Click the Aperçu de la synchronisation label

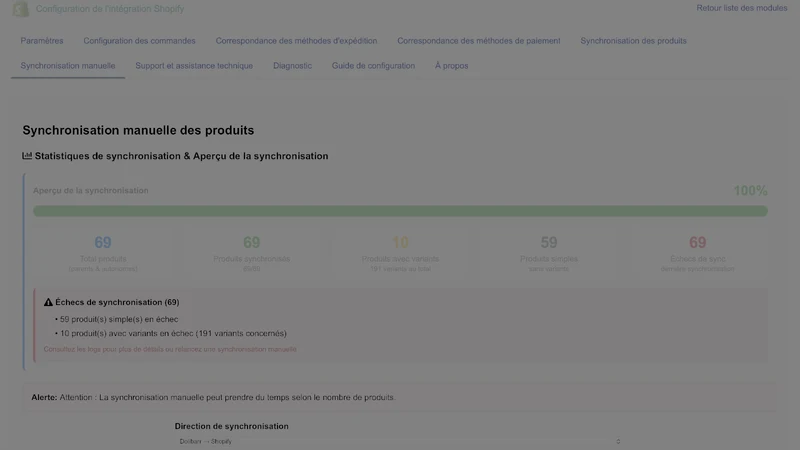(91, 190)
